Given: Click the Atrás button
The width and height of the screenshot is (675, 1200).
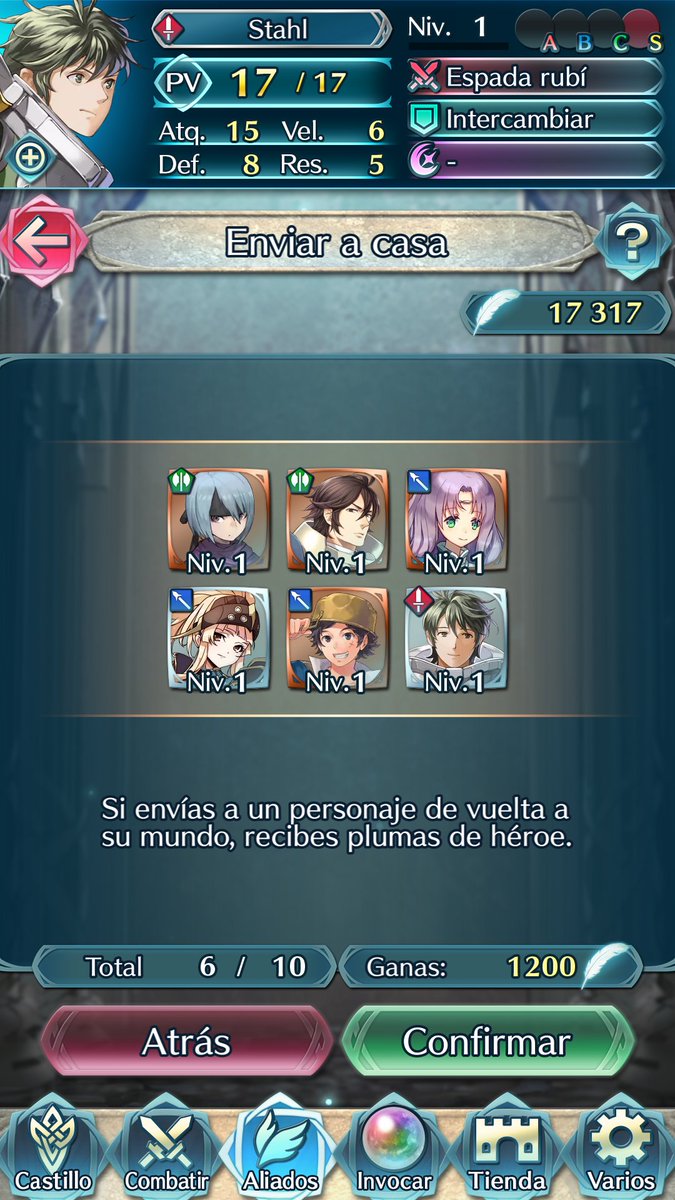Looking at the screenshot, I should (x=186, y=1042).
